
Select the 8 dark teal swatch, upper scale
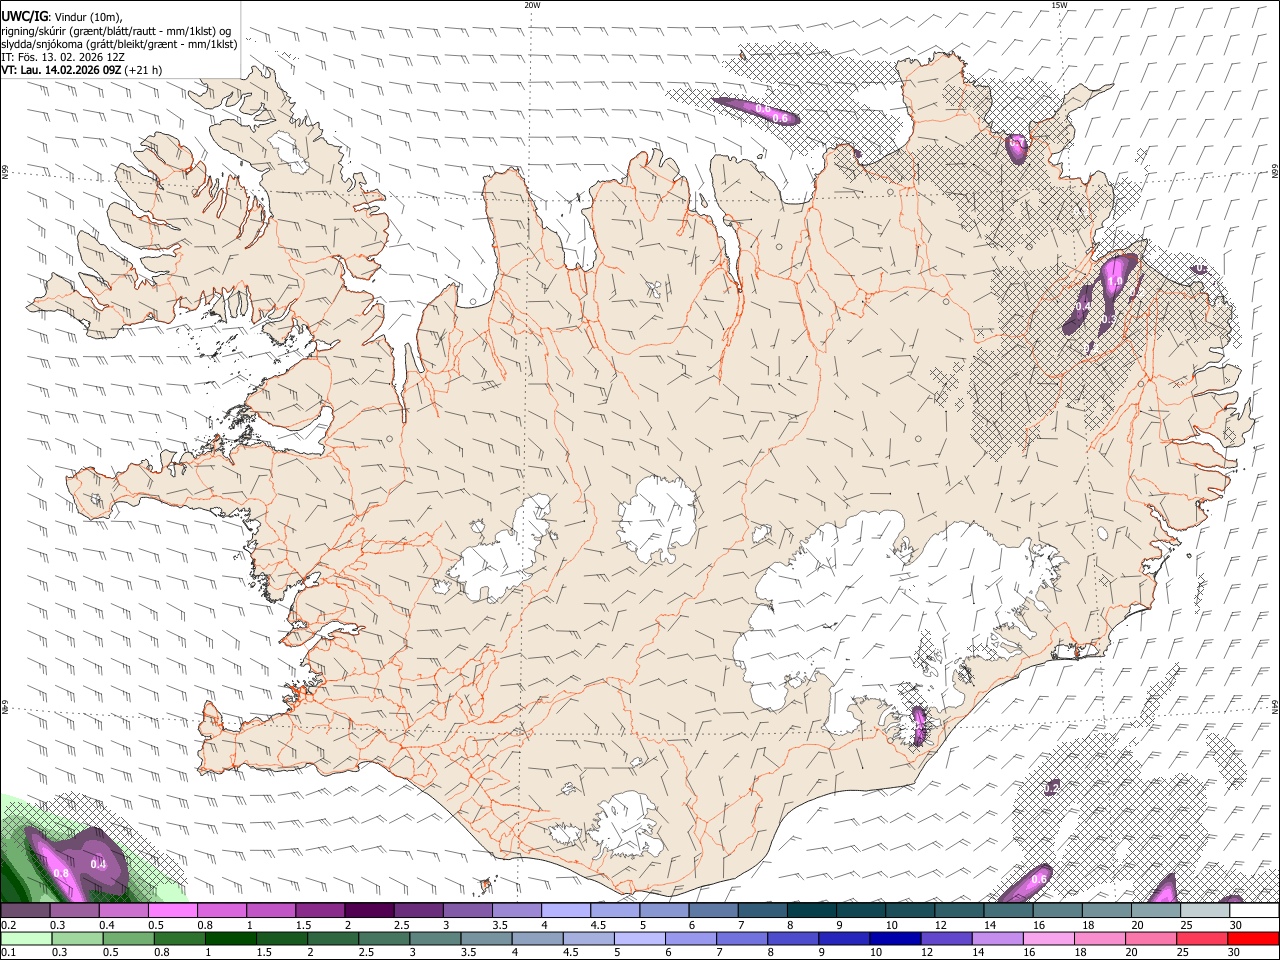tap(811, 911)
